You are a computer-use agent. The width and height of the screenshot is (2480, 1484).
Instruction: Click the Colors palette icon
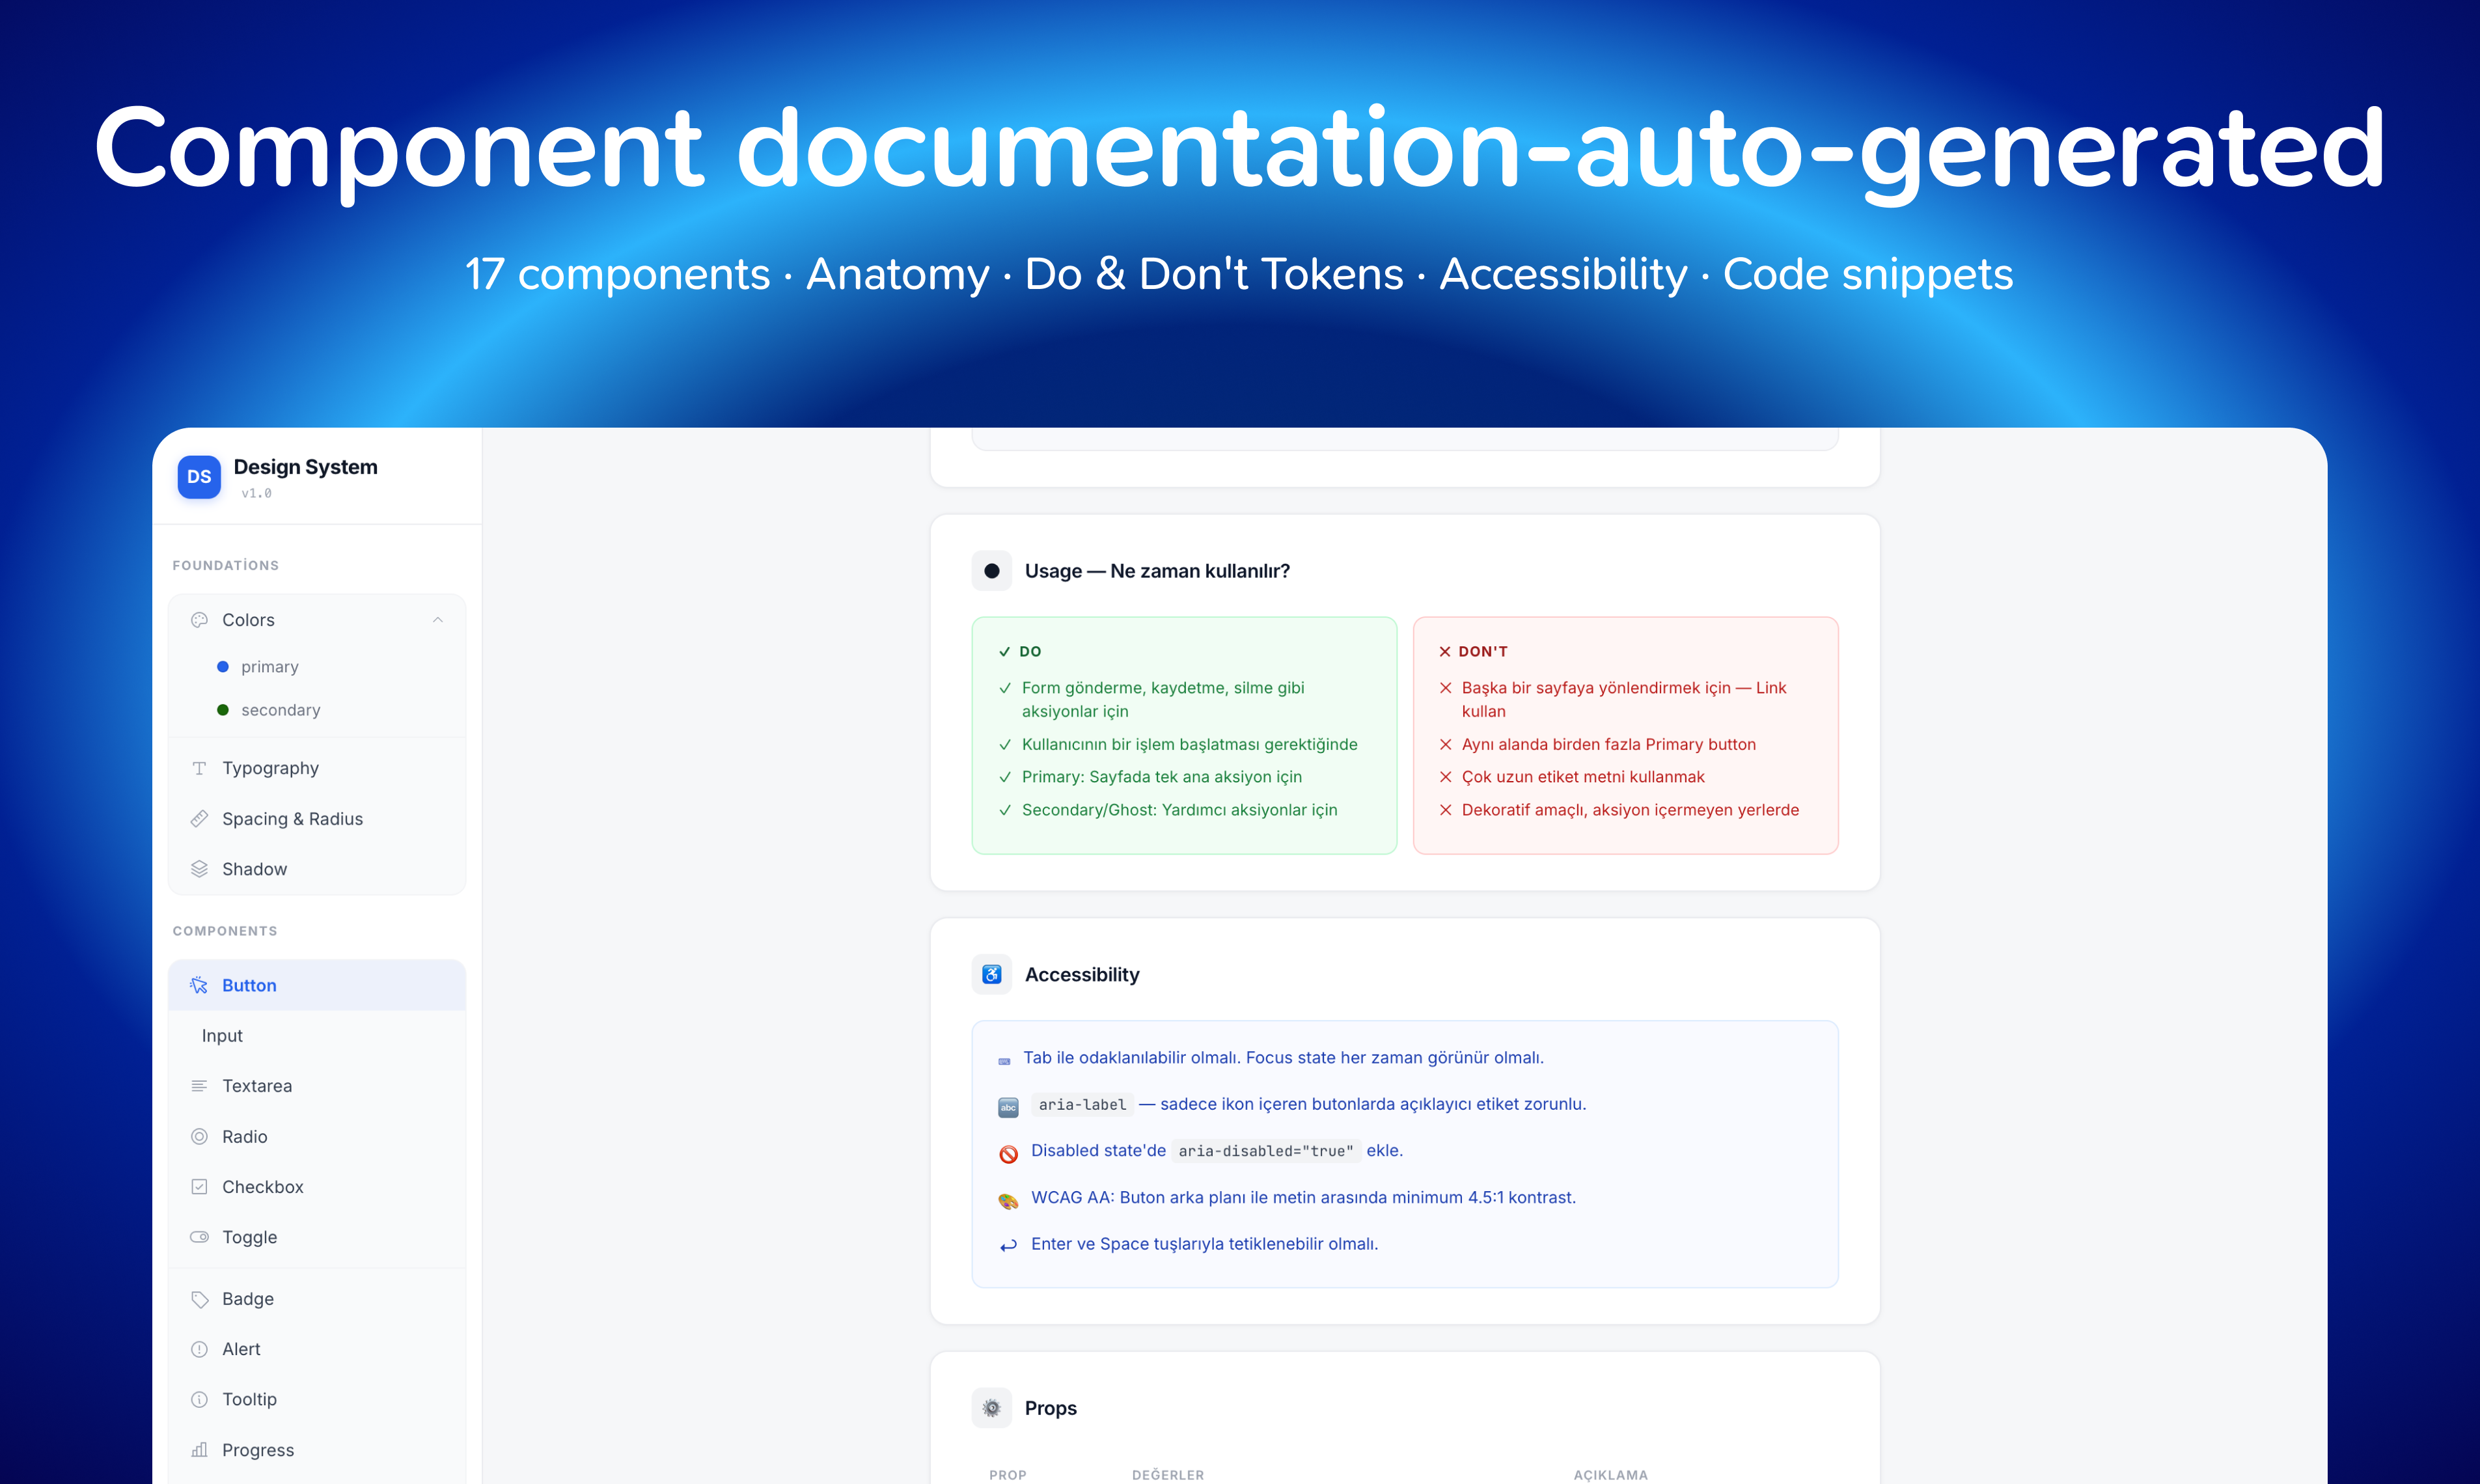pos(199,620)
